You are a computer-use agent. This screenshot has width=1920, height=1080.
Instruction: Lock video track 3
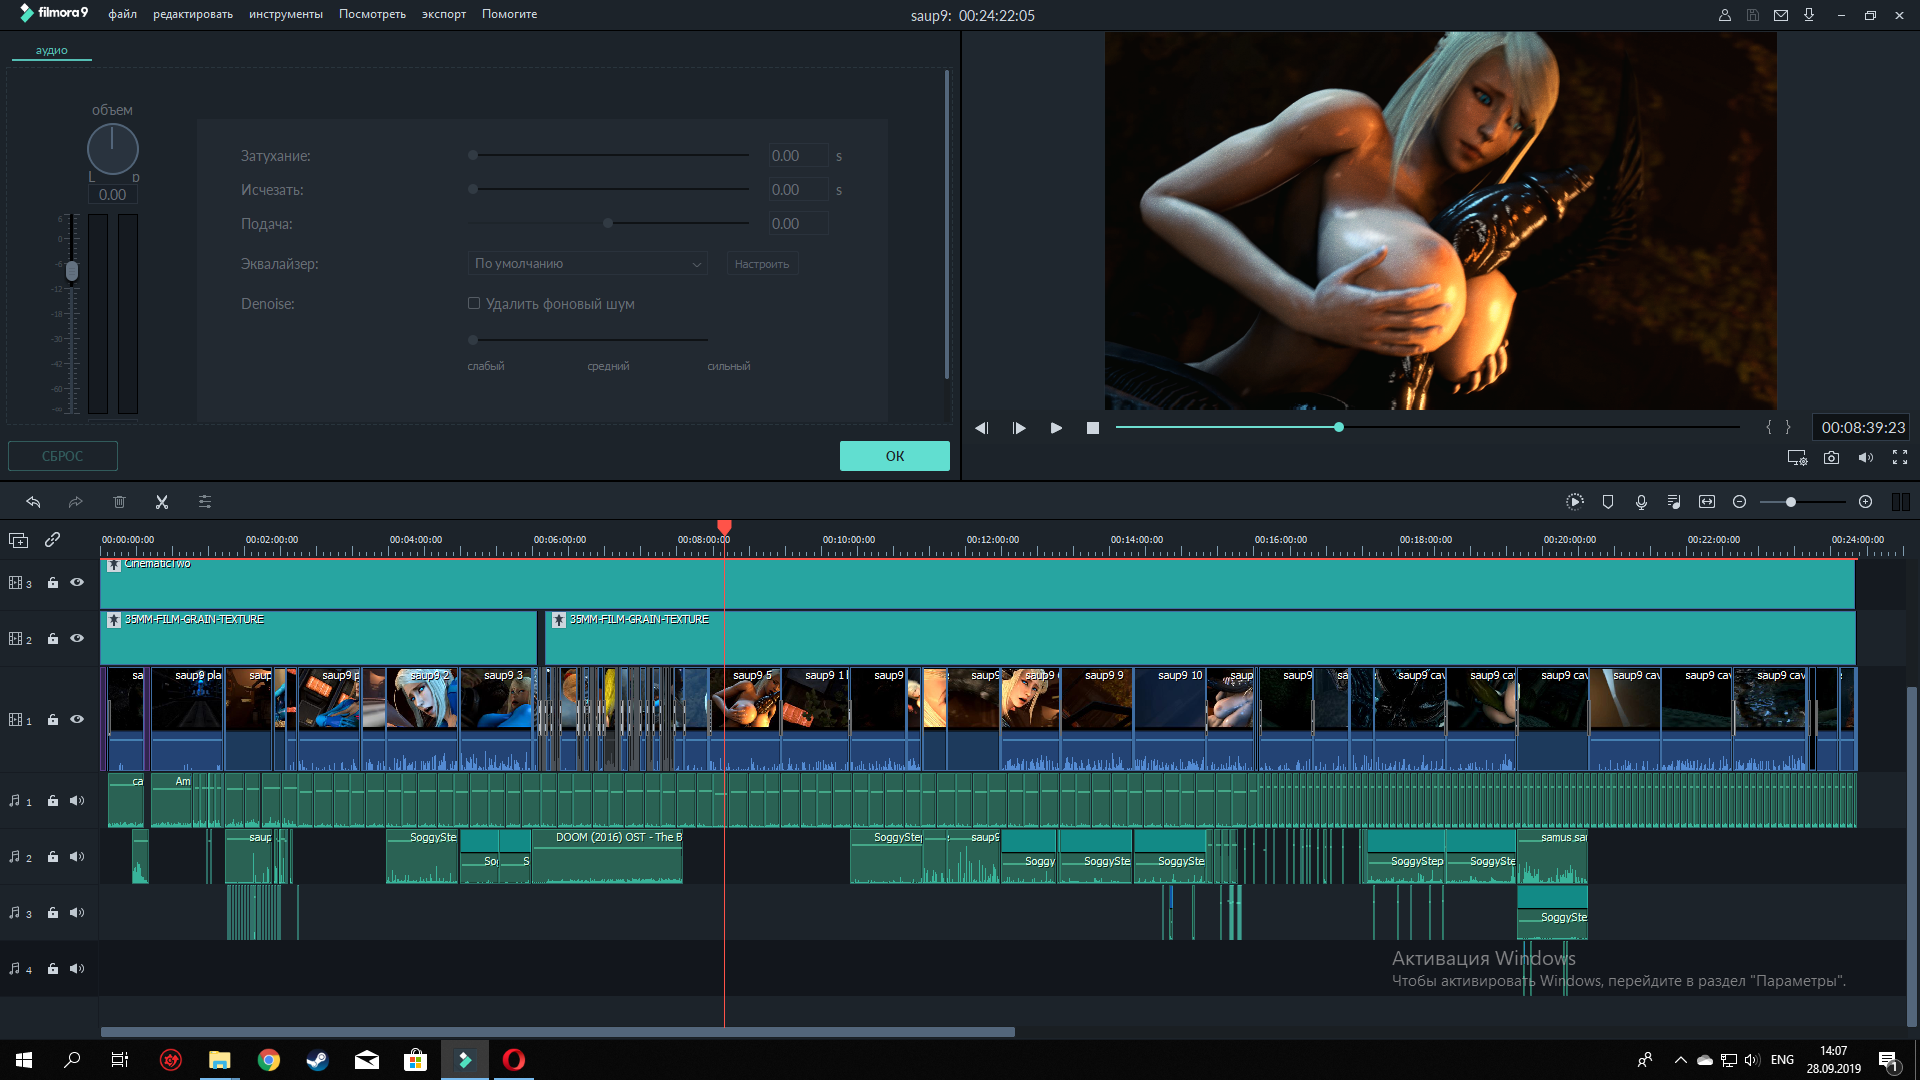point(53,582)
